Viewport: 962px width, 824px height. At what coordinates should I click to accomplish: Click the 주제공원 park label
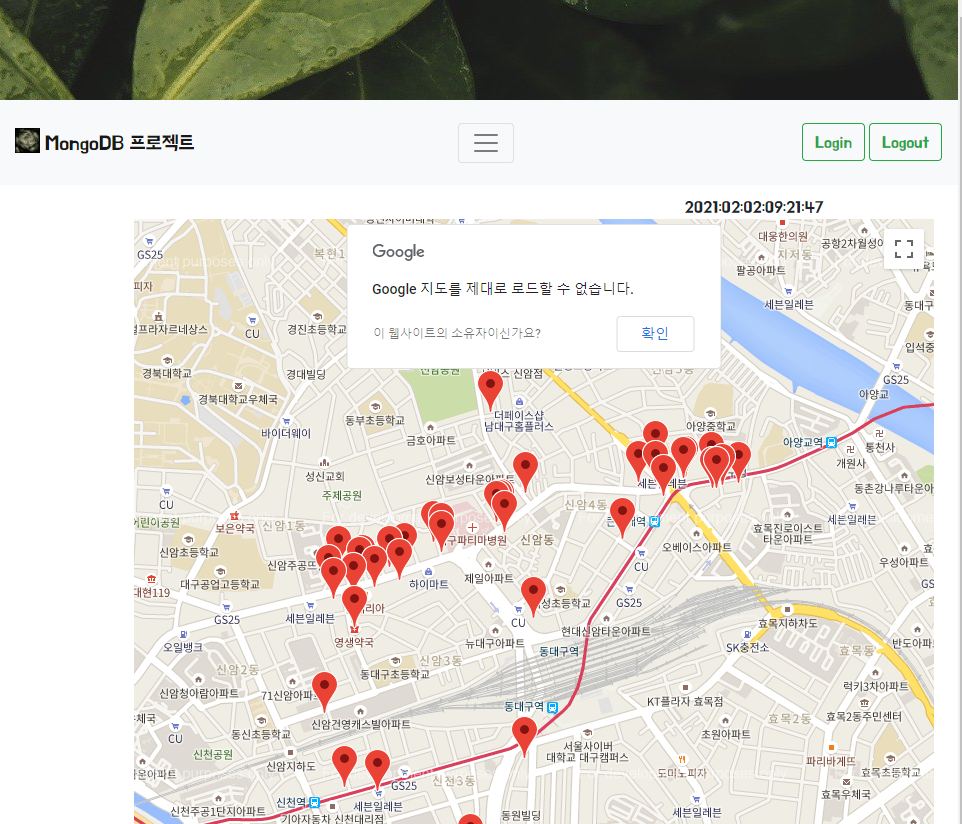342,496
